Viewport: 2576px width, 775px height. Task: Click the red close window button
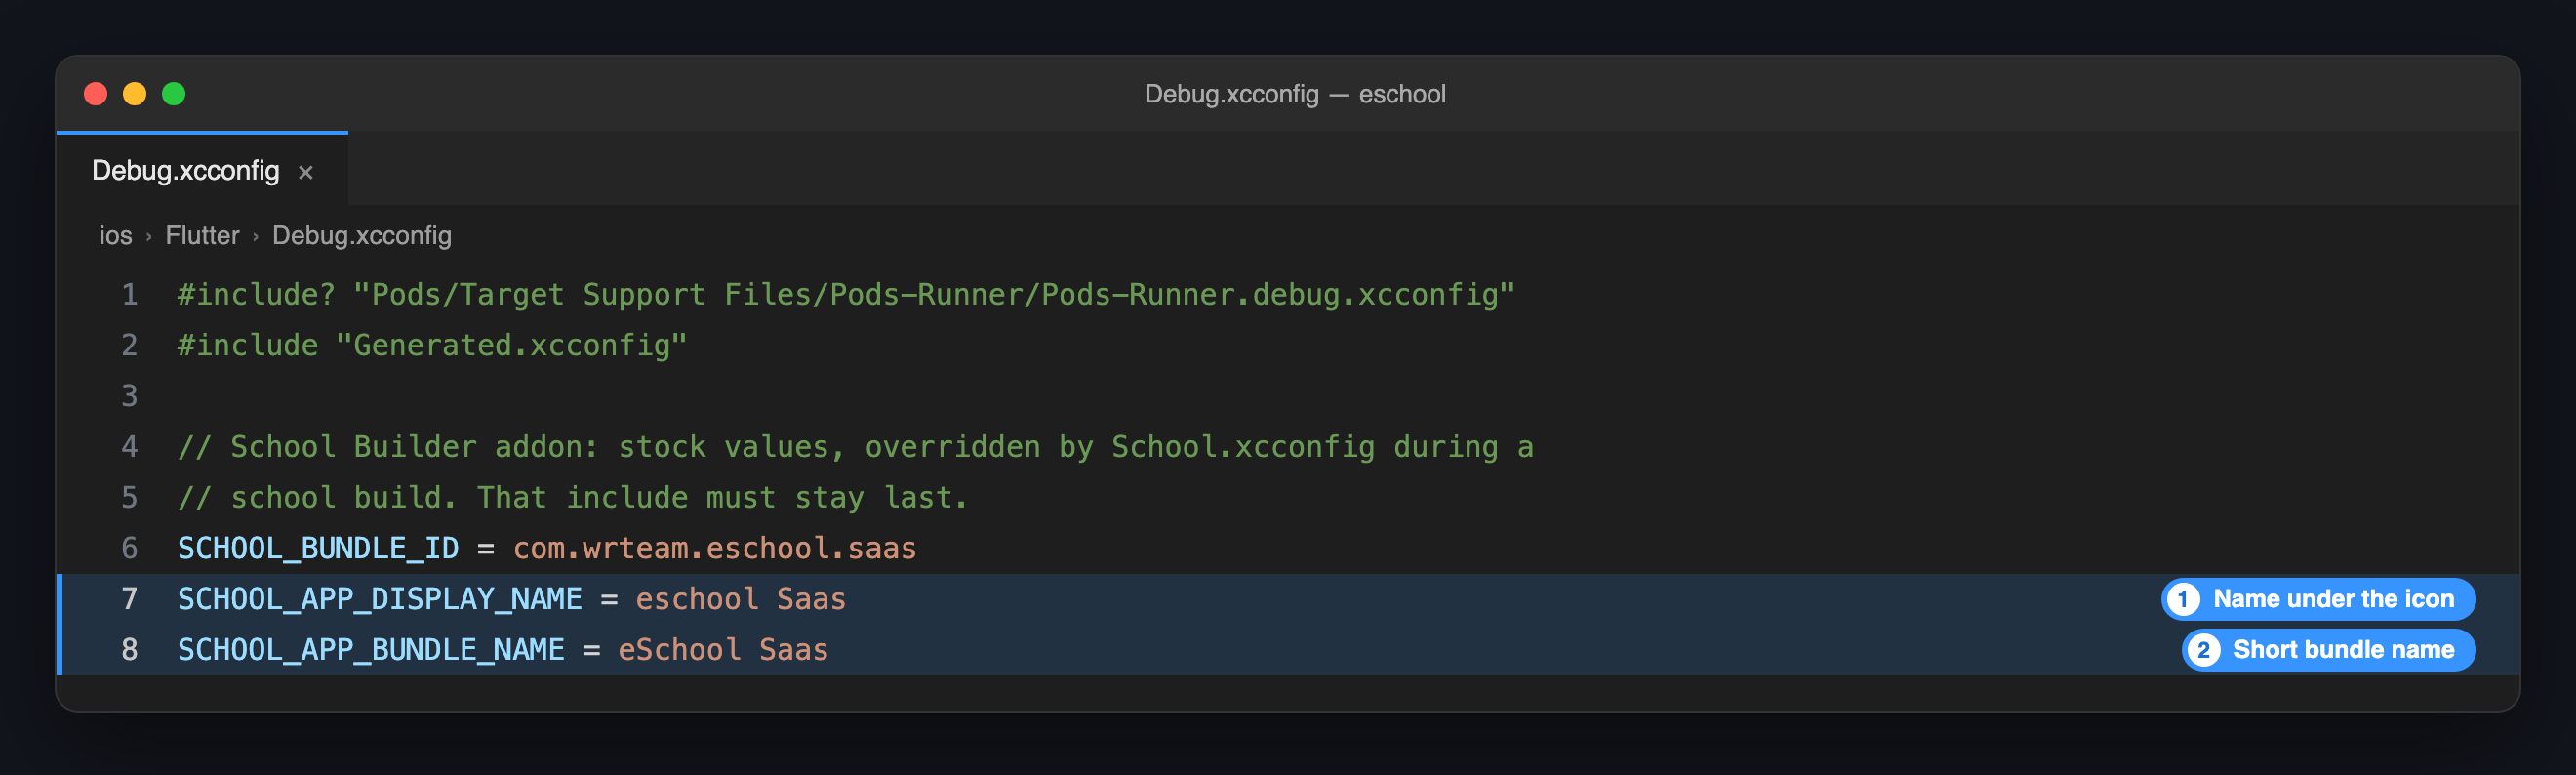(96, 94)
